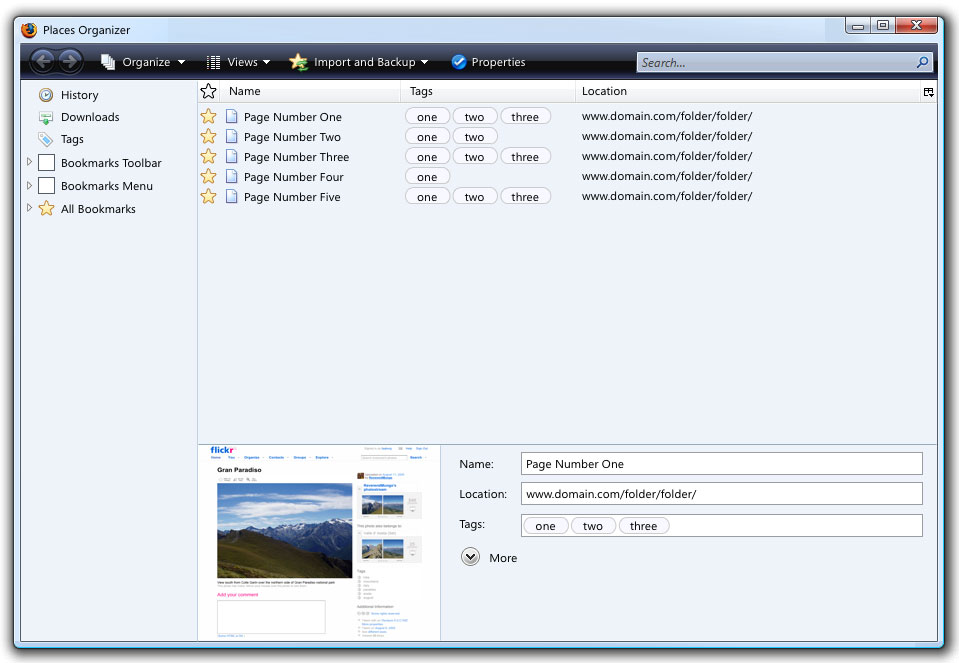Click the Tags icon in sidebar
This screenshot has width=959, height=663.
click(46, 140)
